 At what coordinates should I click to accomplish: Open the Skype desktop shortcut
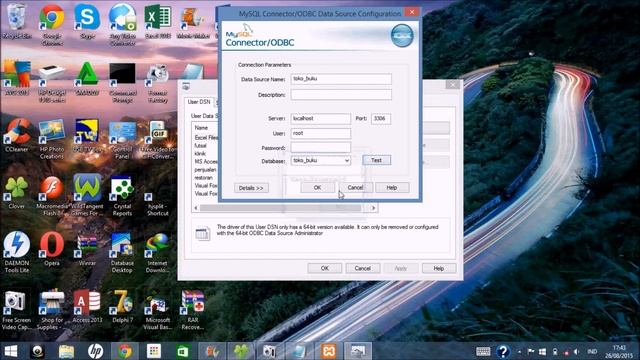tap(87, 21)
